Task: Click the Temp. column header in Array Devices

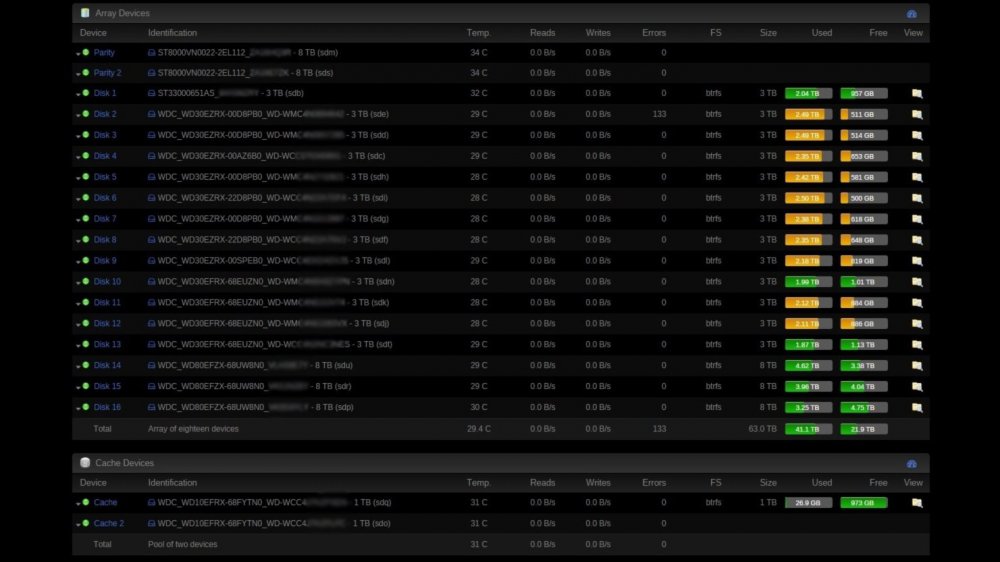Action: pos(478,33)
